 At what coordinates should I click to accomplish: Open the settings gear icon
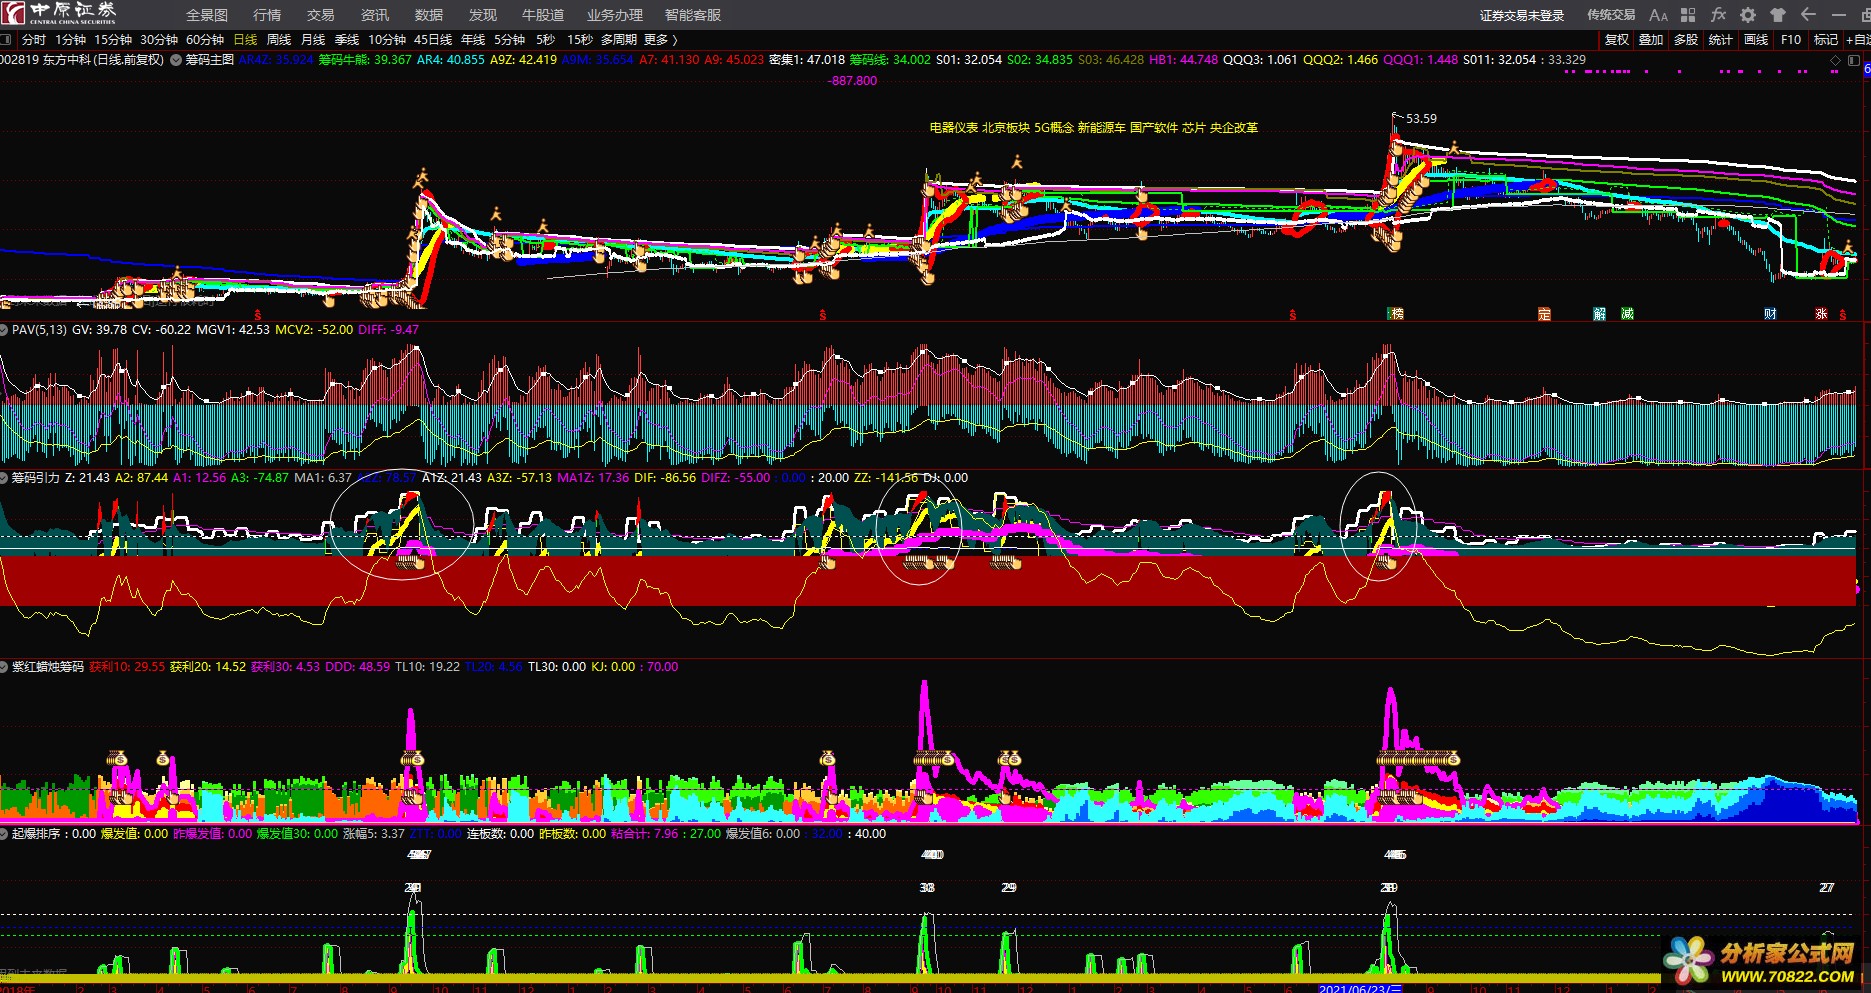click(x=1748, y=15)
